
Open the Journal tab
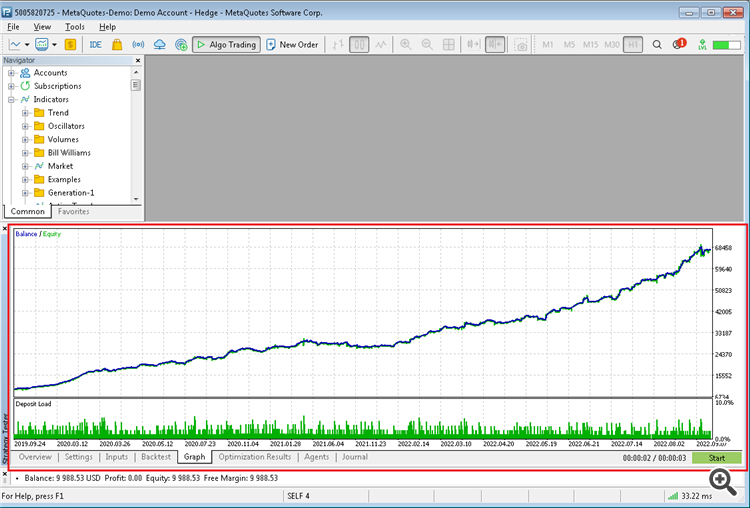[354, 457]
